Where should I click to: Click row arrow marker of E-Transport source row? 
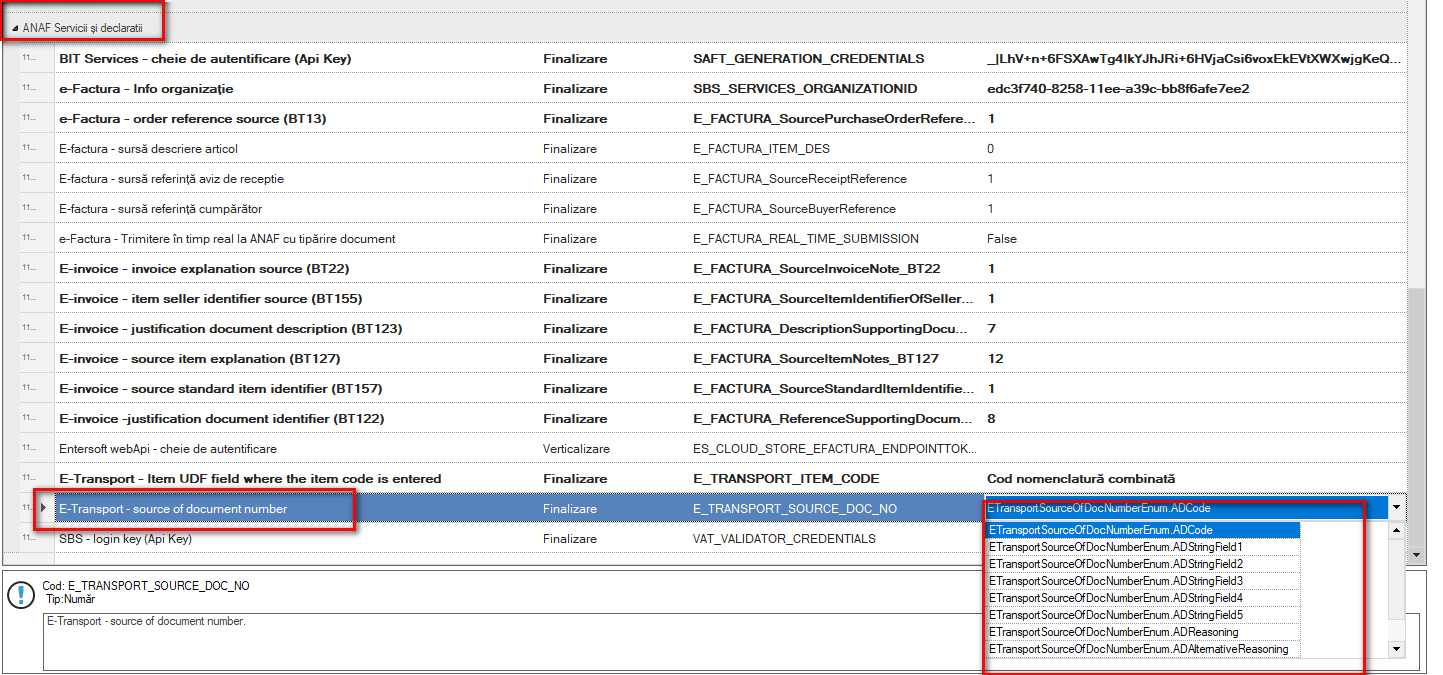[x=42, y=509]
